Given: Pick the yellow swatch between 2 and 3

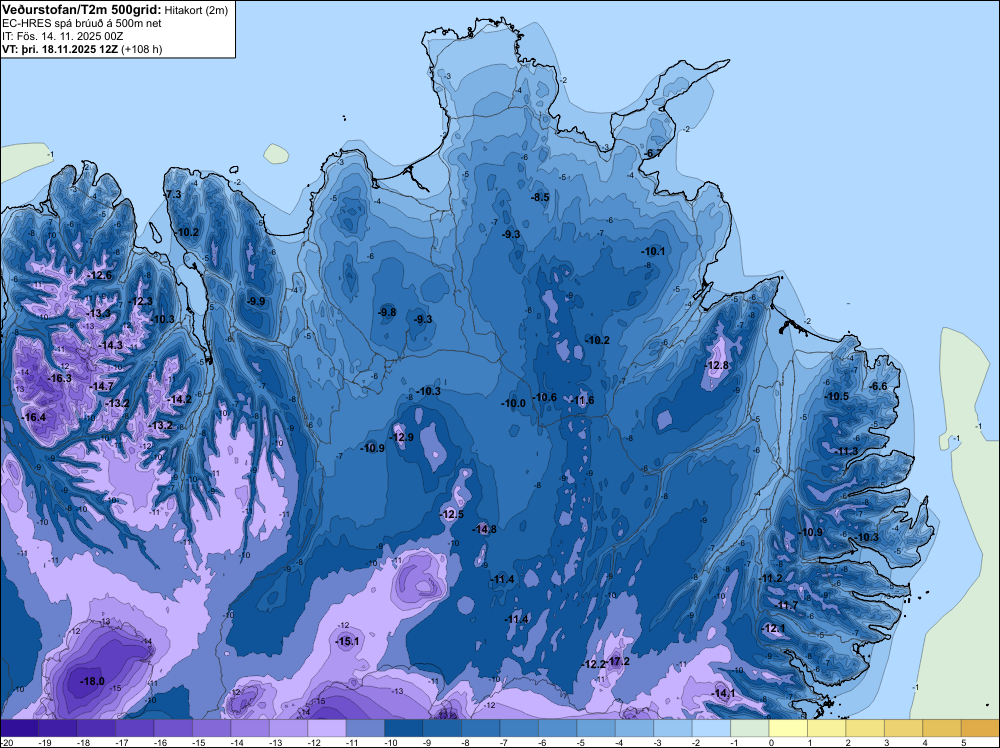Looking at the screenshot, I should [x=865, y=728].
